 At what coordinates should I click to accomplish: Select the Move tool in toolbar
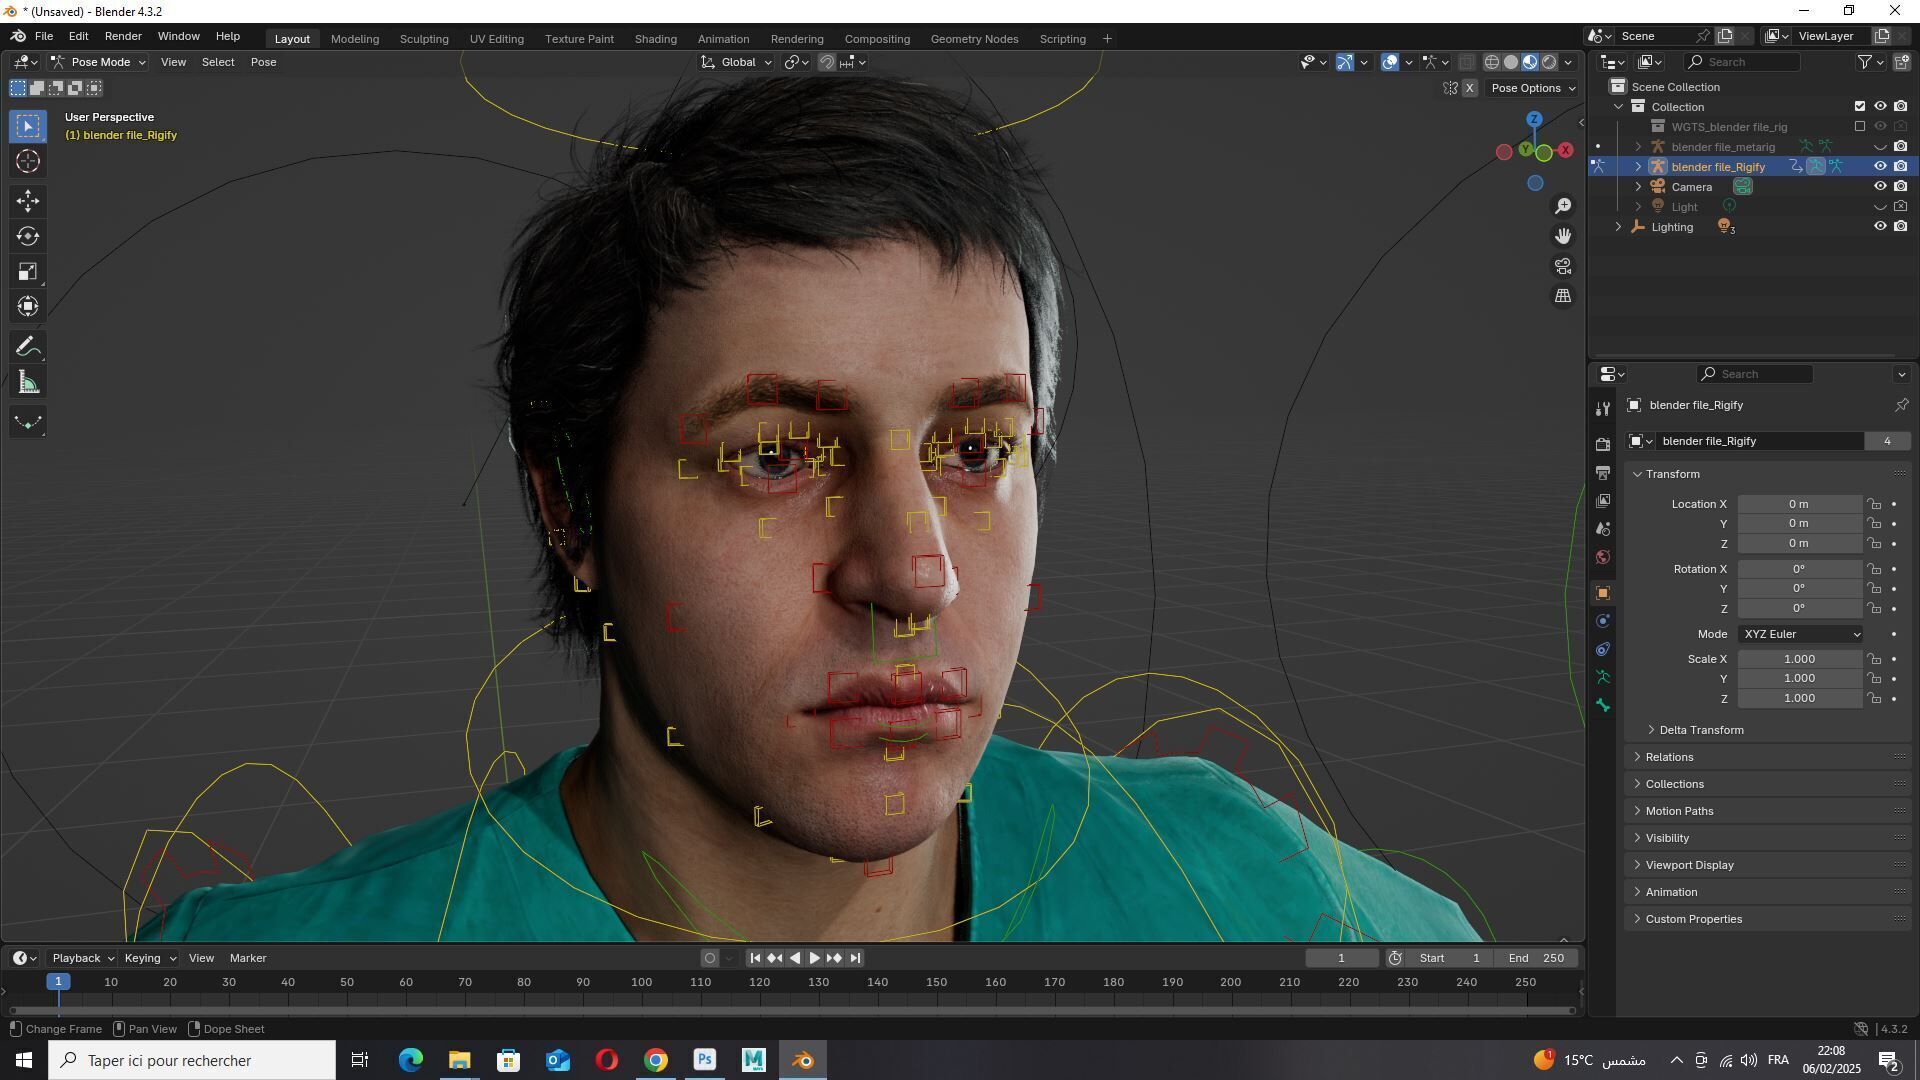(28, 201)
